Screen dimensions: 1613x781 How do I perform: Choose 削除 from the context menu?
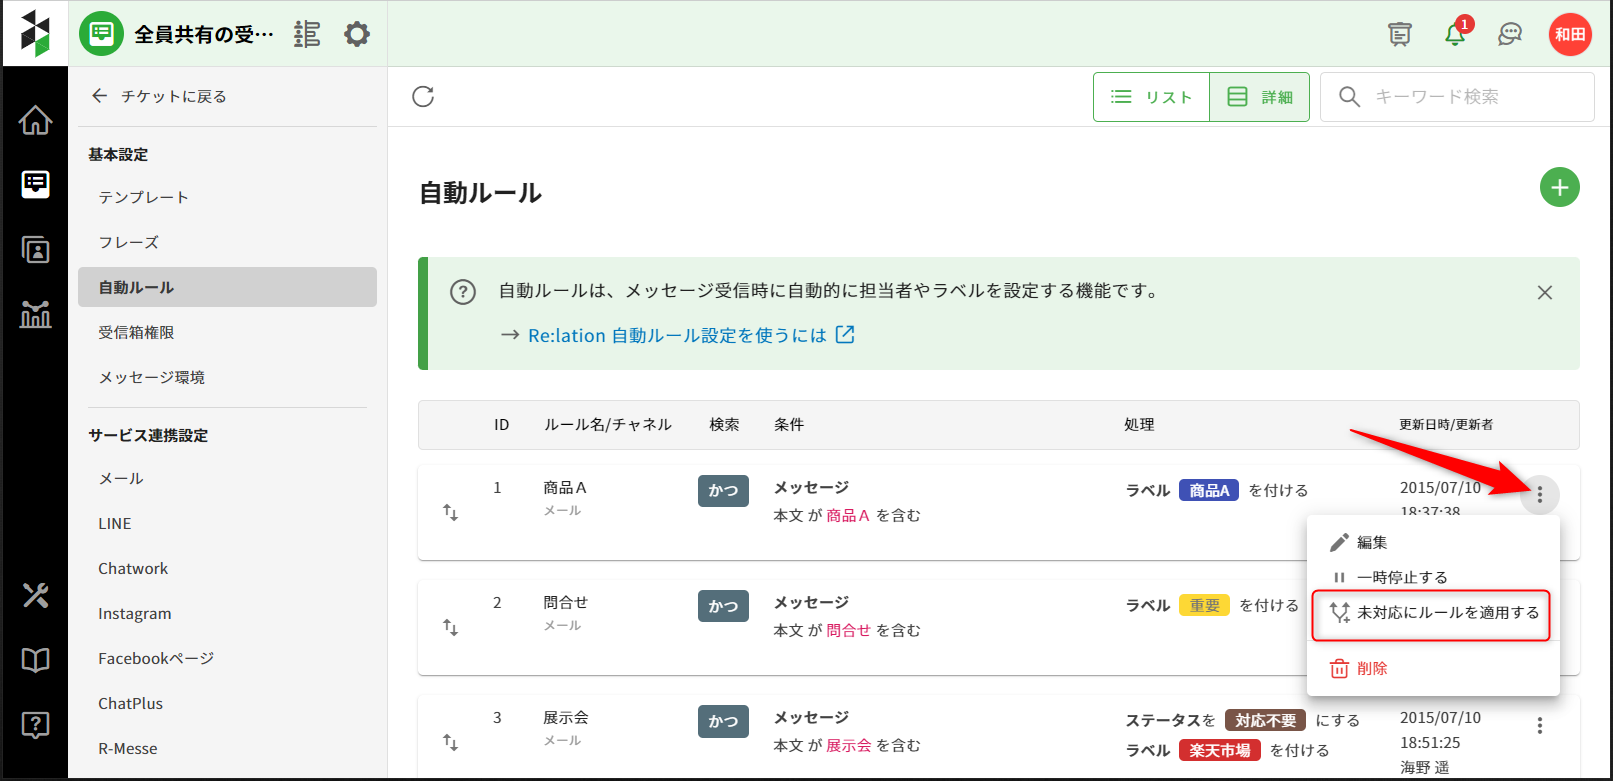pyautogui.click(x=1371, y=668)
